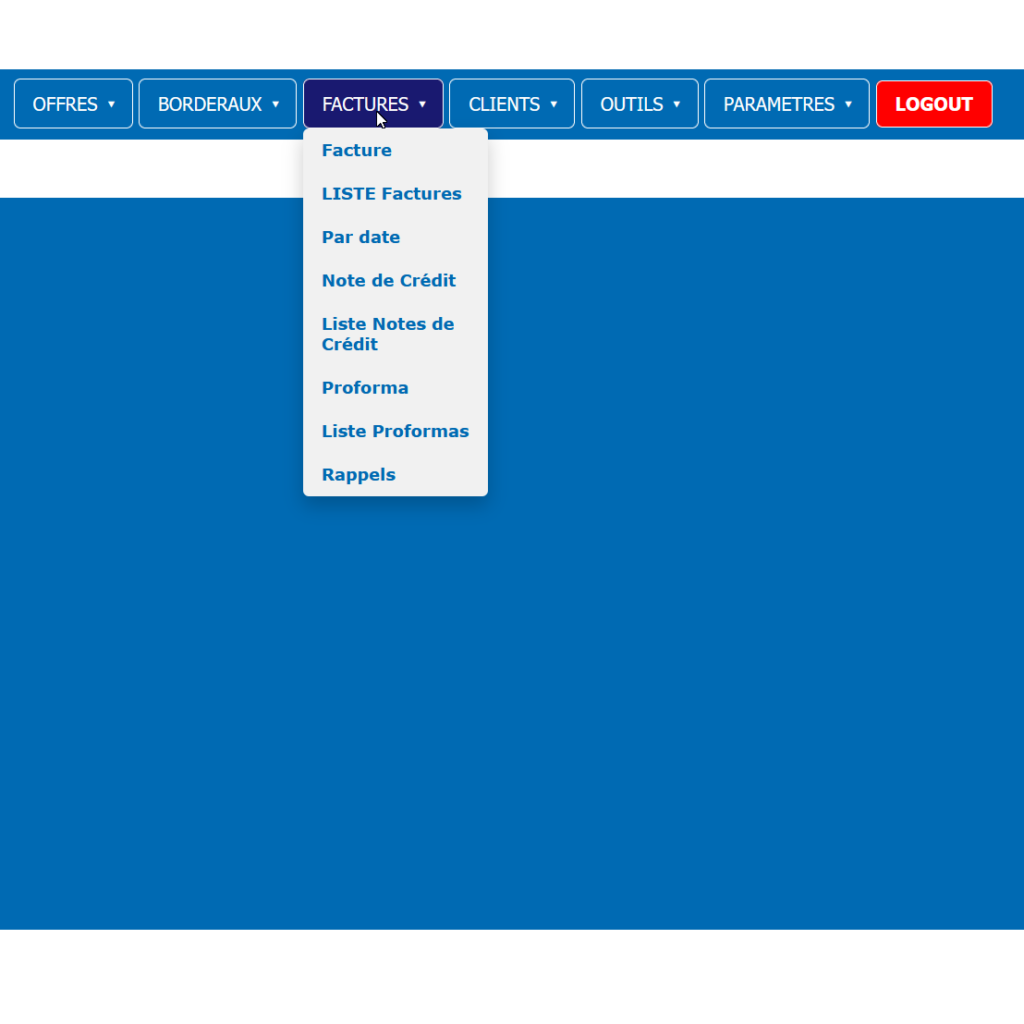Select LISTE Factures from the dropdown
1024x1024 pixels.
[391, 194]
